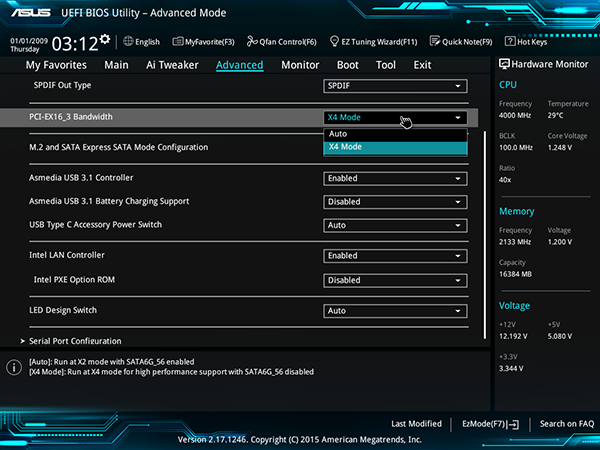Open the LED Design Switch dropdown
Viewport: 600px width, 450px height.
point(395,311)
